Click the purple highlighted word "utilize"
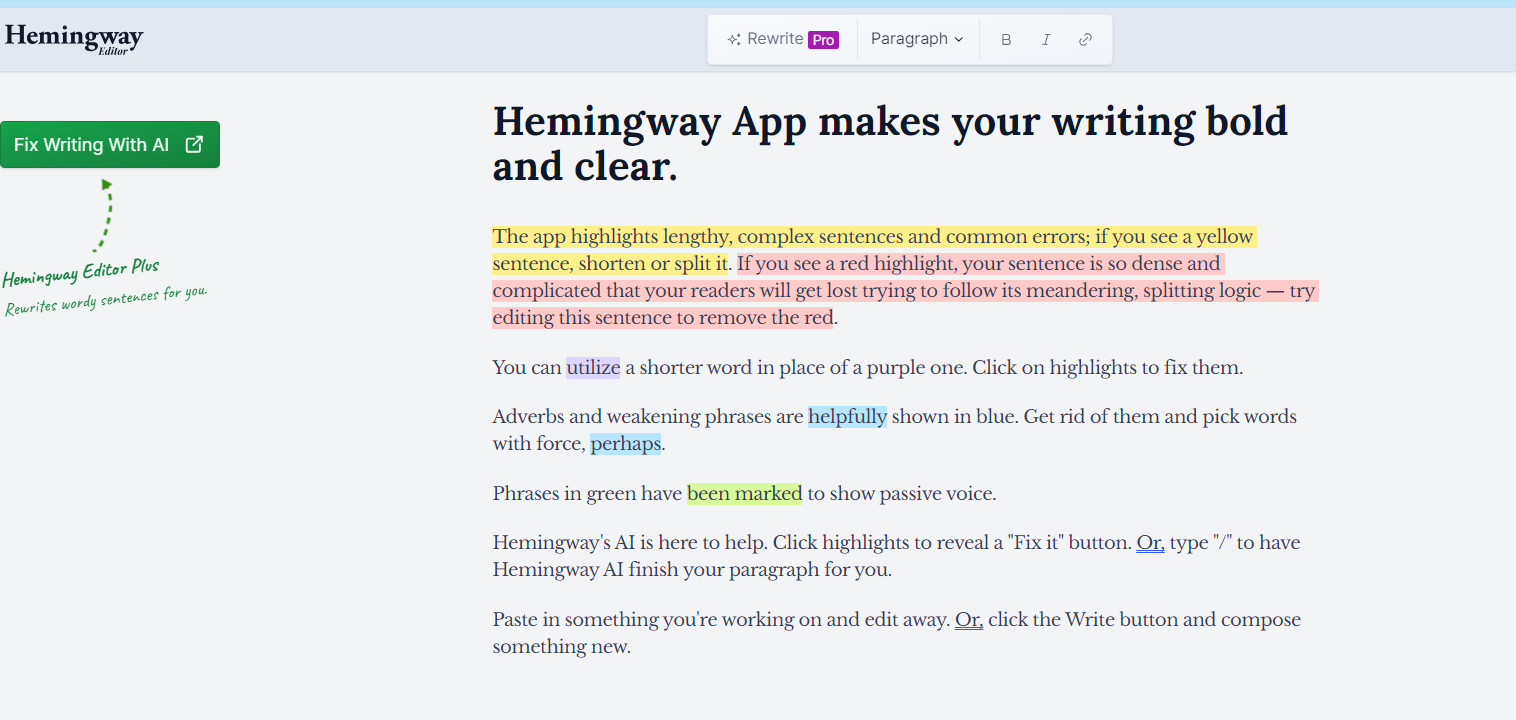 pos(593,367)
